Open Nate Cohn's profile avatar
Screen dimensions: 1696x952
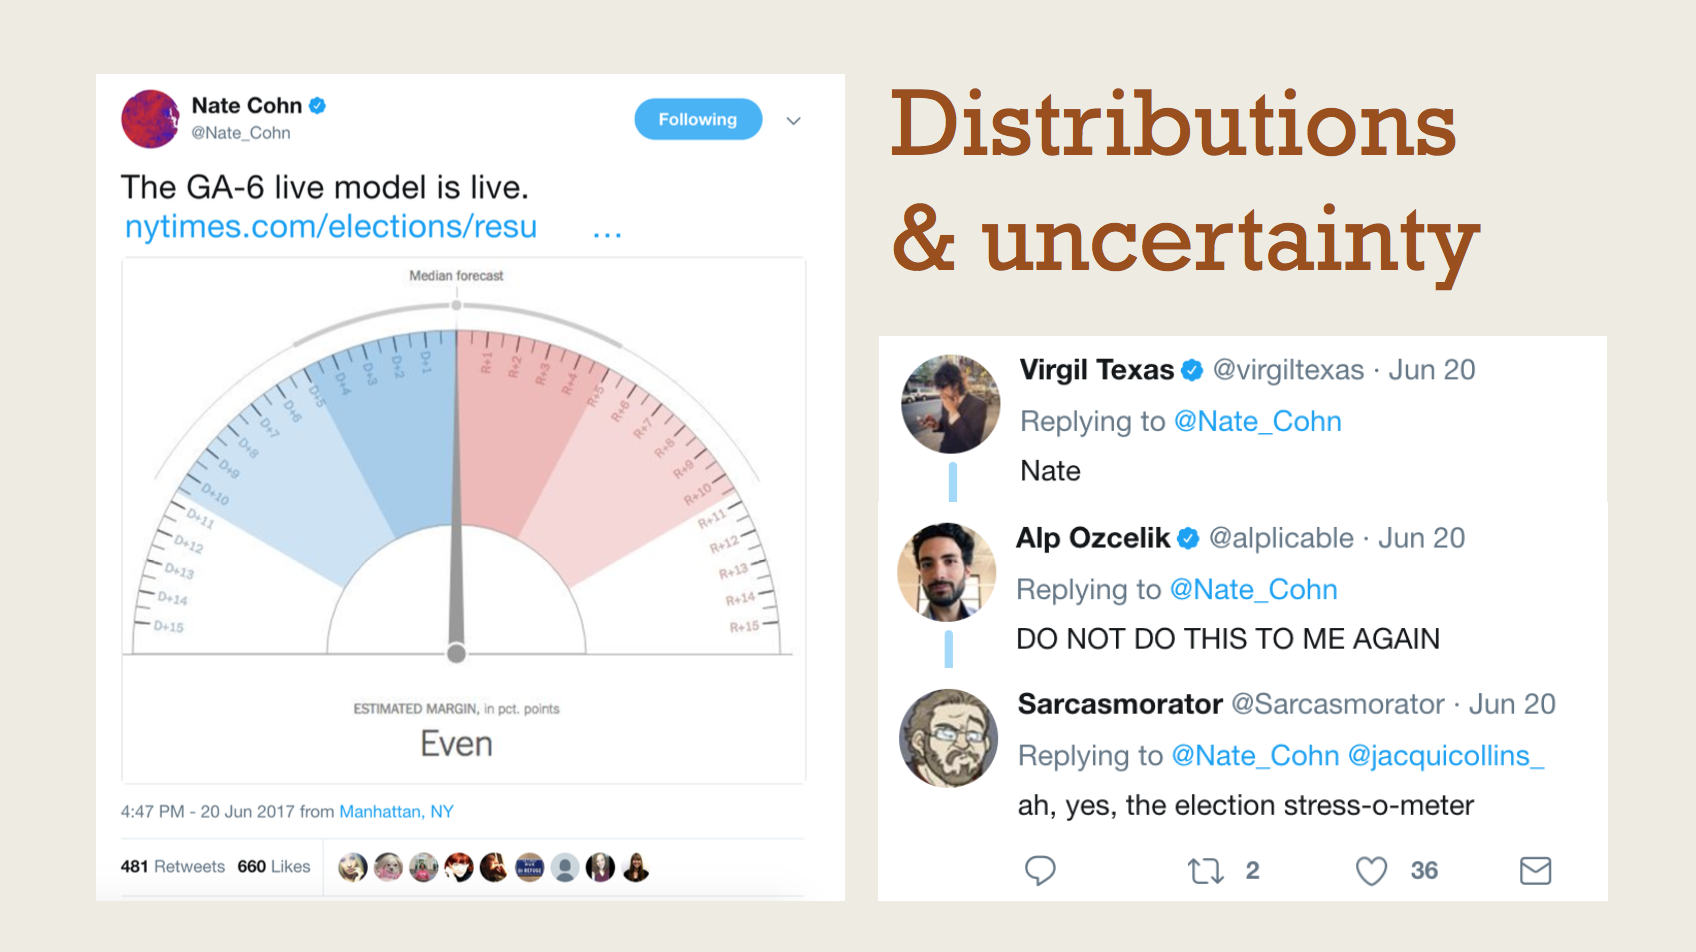click(150, 119)
